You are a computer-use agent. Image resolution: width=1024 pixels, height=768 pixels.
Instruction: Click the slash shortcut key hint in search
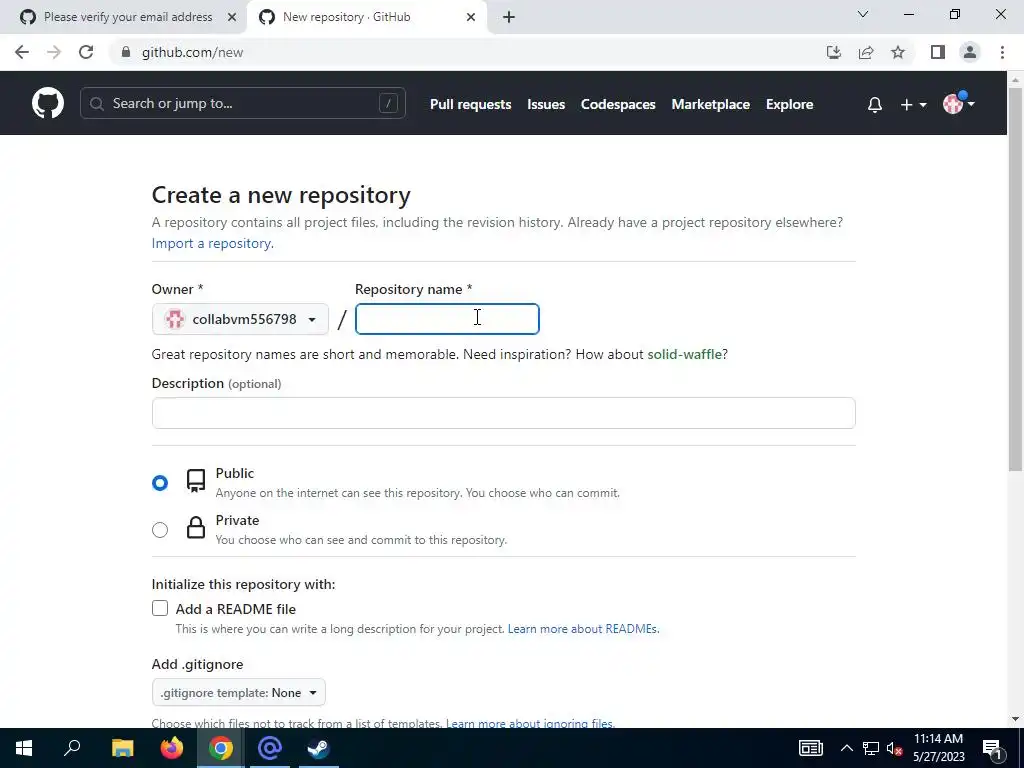pos(388,103)
